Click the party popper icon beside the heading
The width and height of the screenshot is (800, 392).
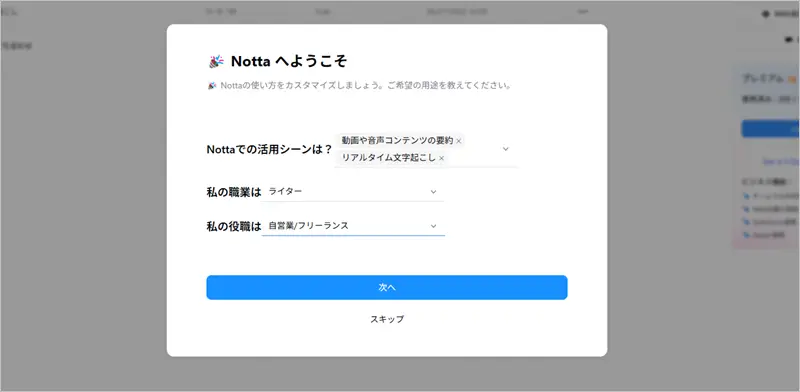click(216, 62)
